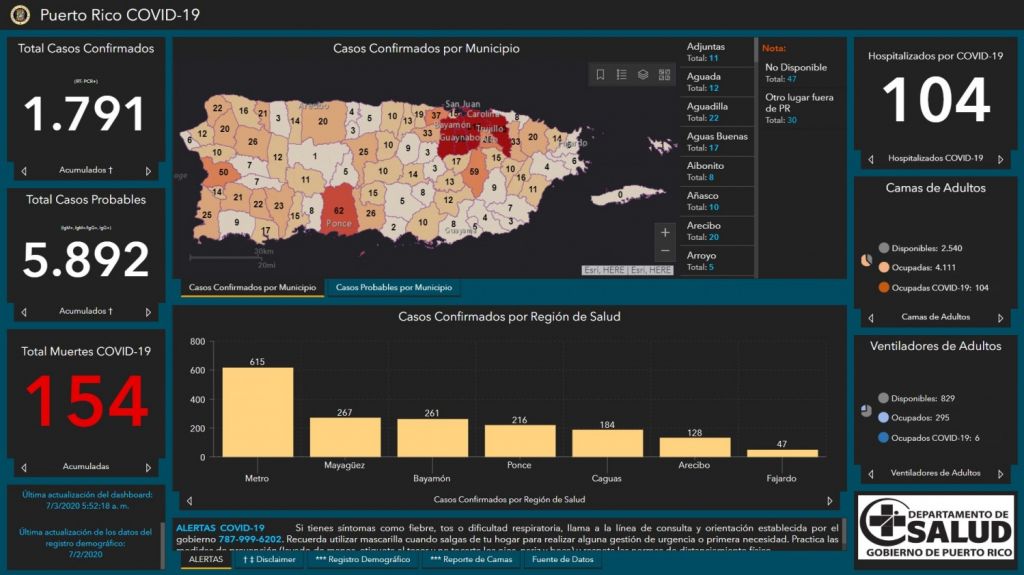Screen dimensions: 1024x575
Task: Zoom in on the map
Action: pos(665,232)
